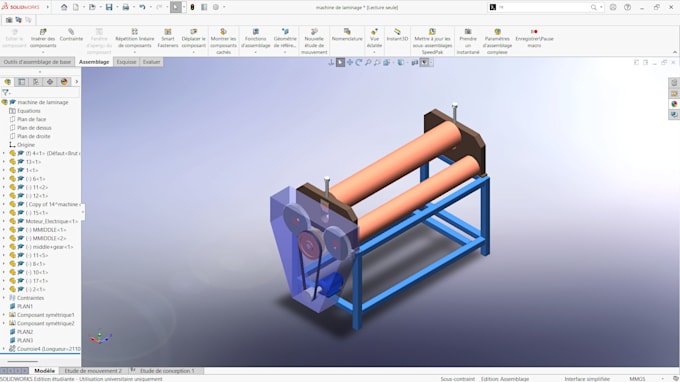The width and height of the screenshot is (680, 382).
Task: Select the Contrainte (mate) tool
Action: tap(71, 35)
